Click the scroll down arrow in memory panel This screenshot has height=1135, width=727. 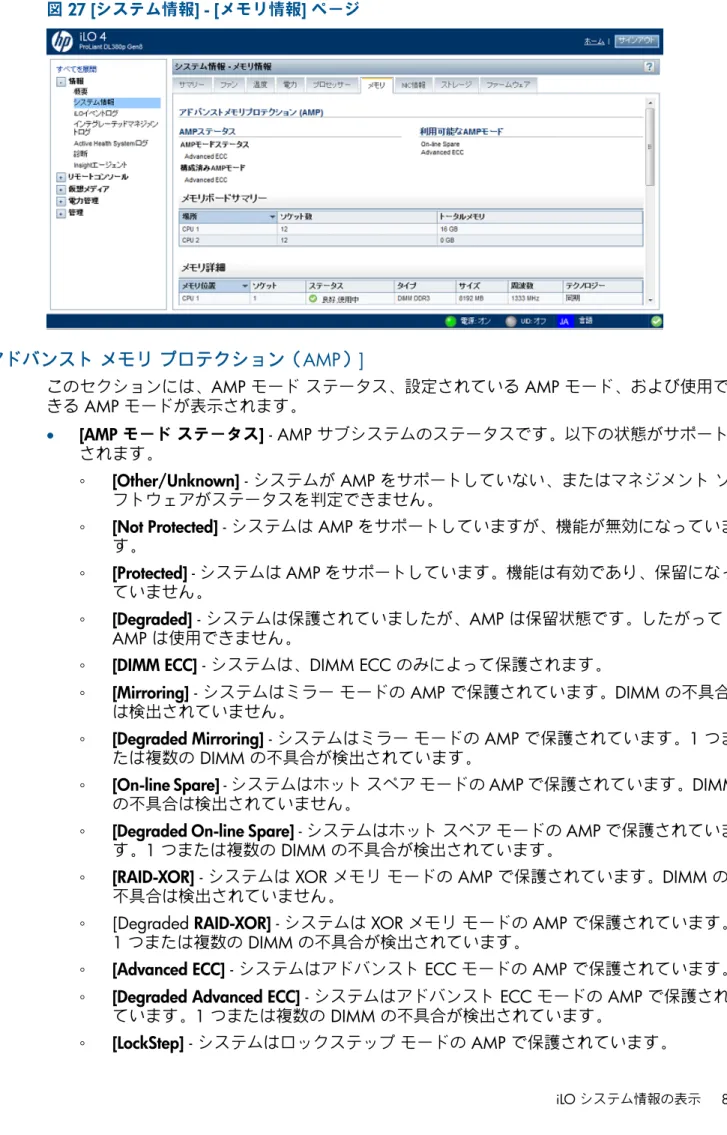pos(650,300)
